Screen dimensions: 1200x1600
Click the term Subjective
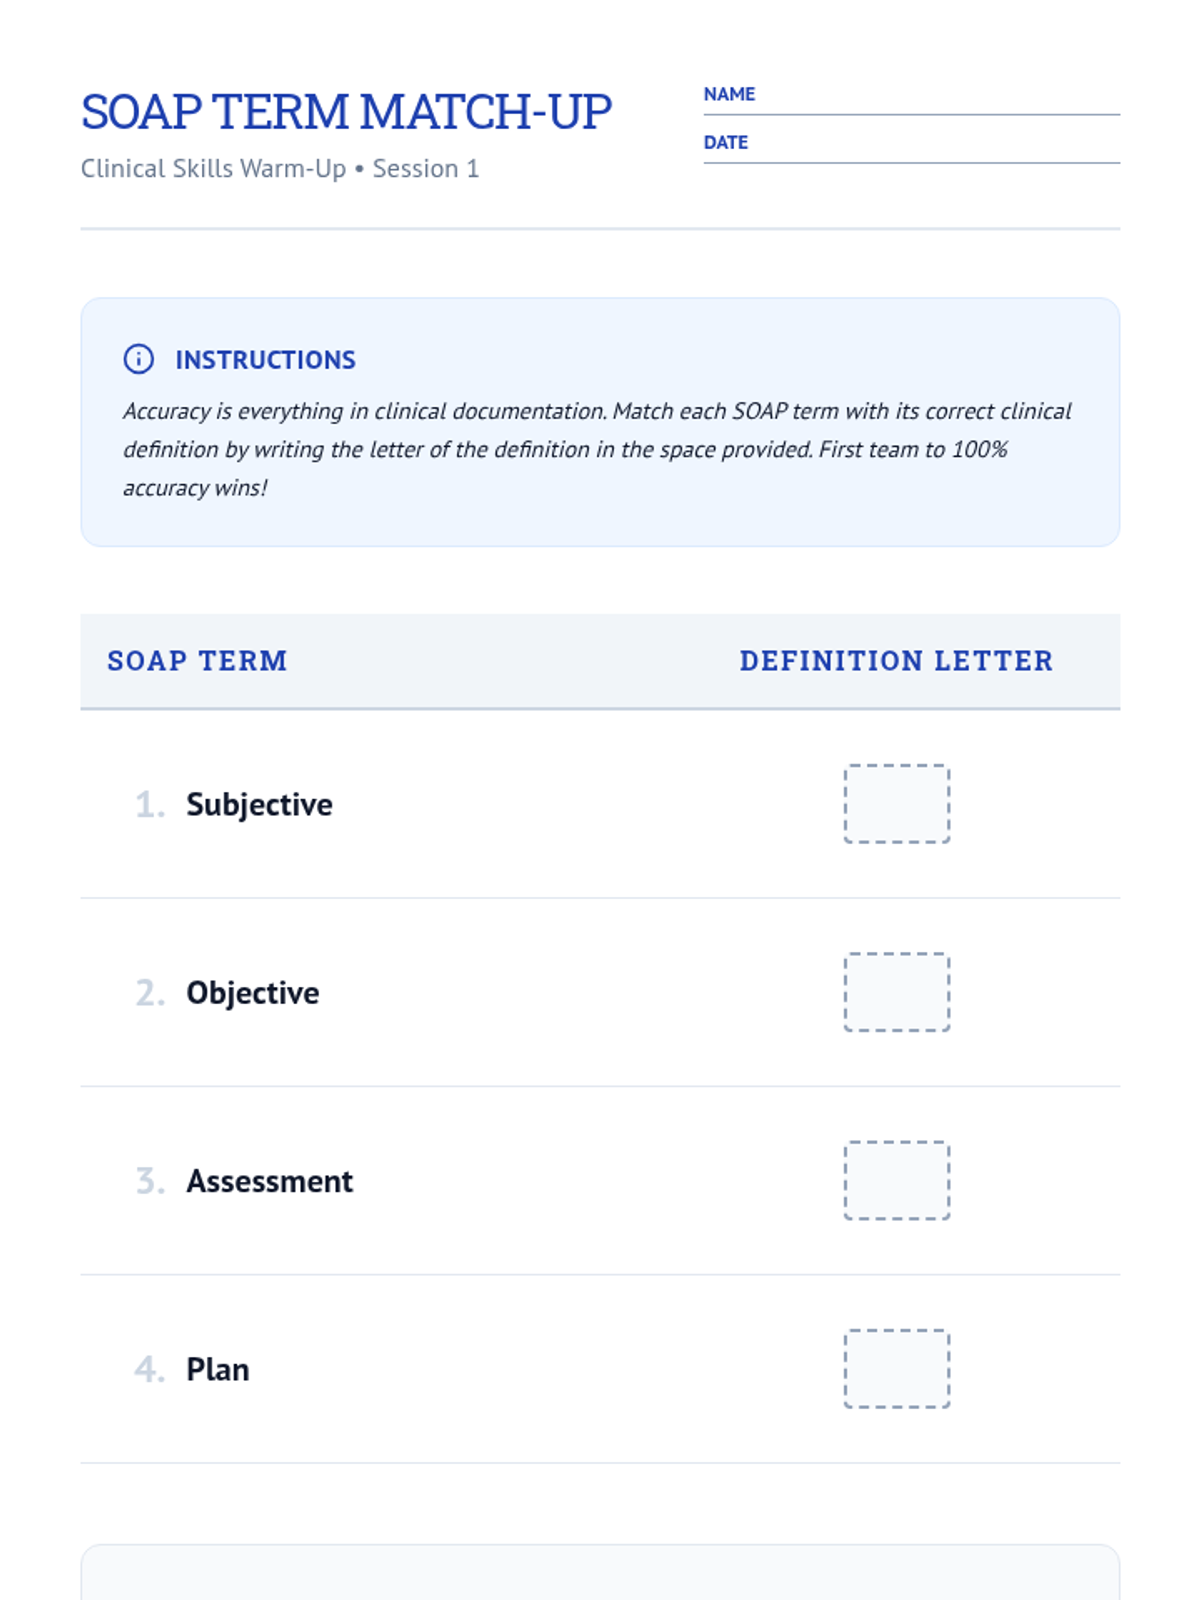pos(259,804)
